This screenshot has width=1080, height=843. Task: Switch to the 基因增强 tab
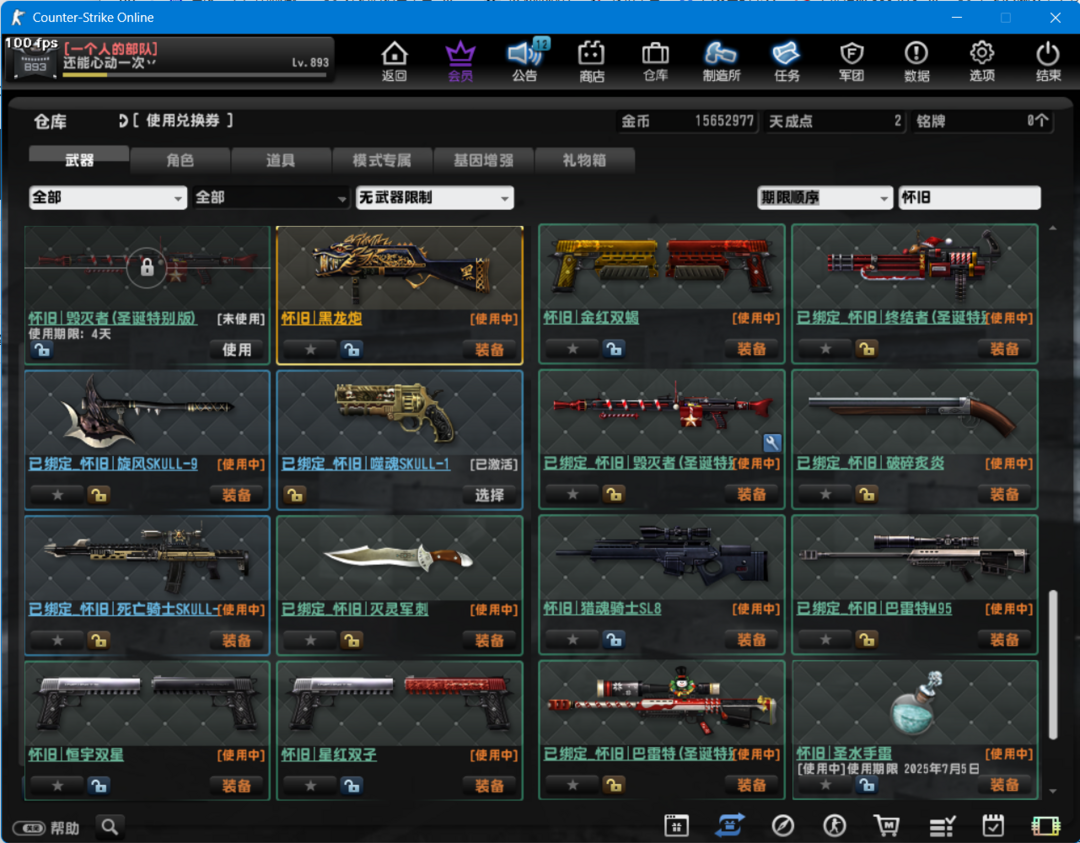tap(483, 160)
